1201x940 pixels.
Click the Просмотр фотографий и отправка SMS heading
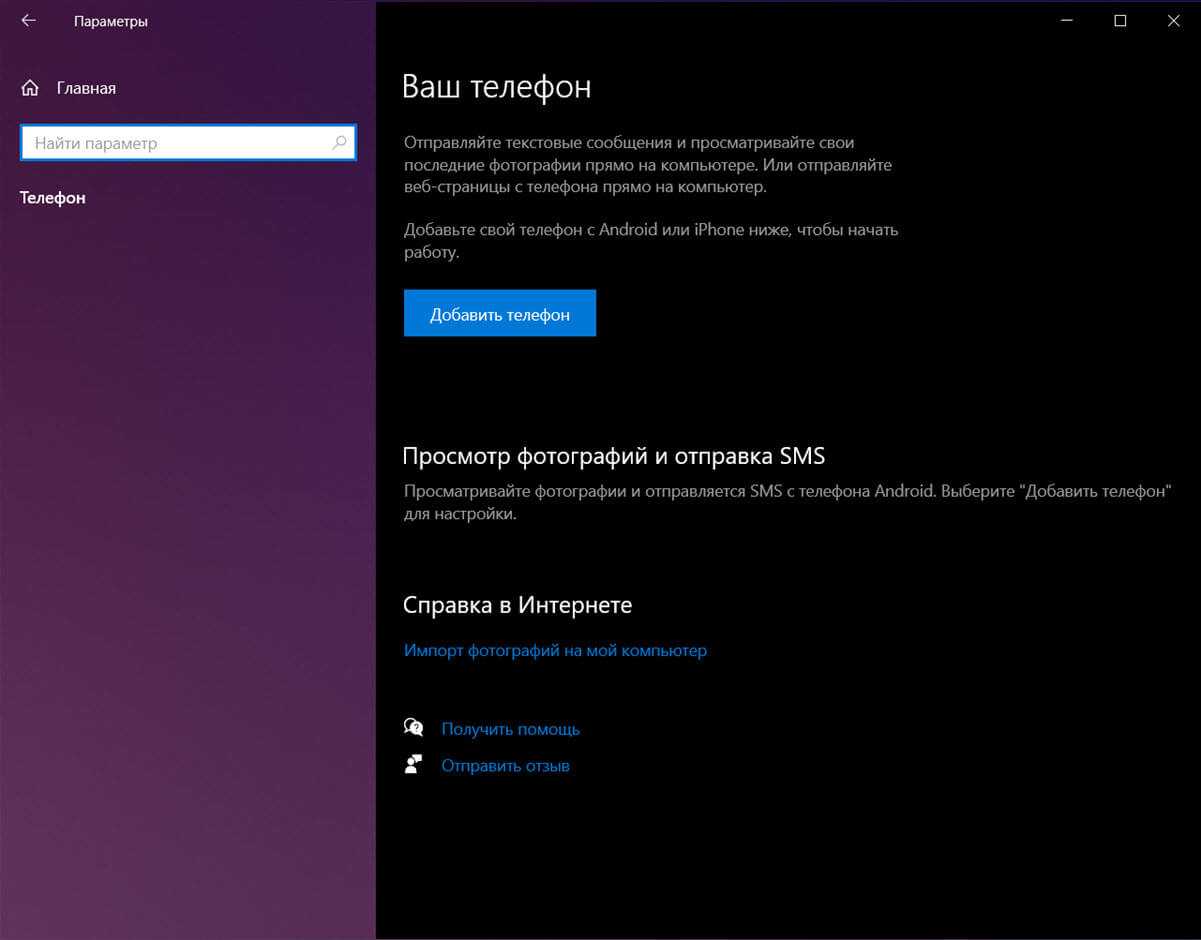tap(613, 456)
